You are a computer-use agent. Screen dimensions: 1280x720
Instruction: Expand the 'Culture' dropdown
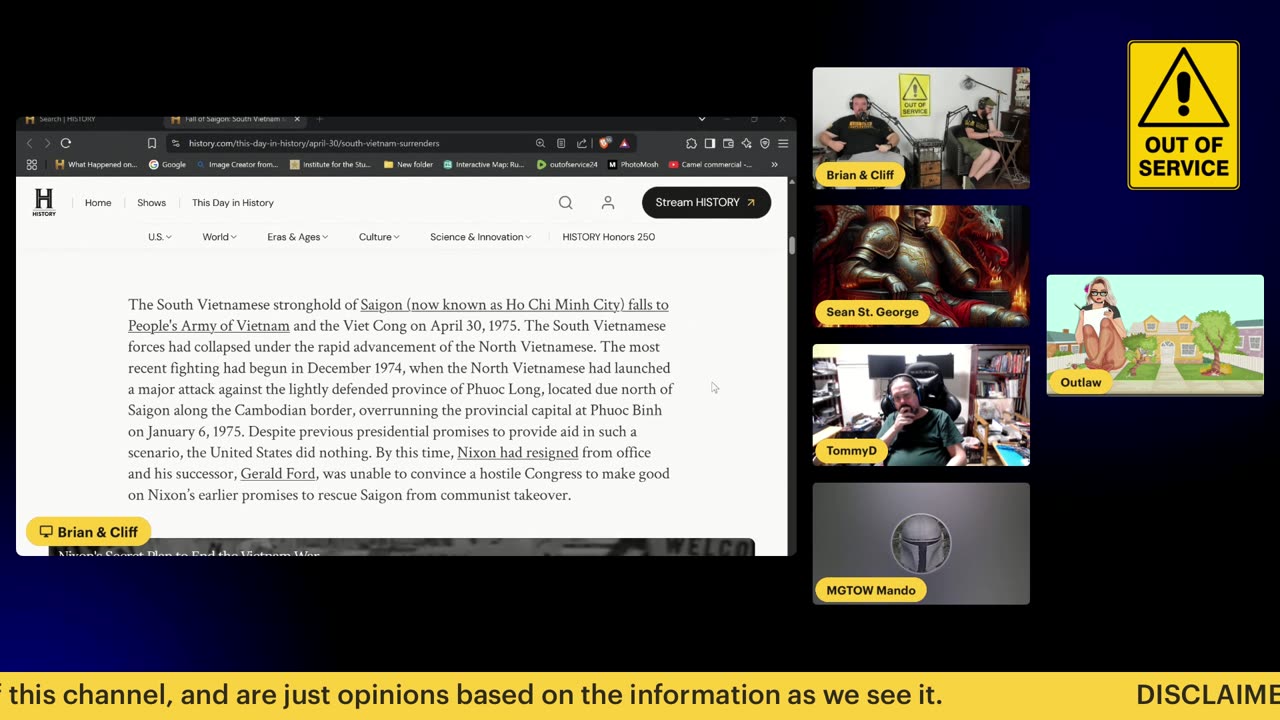(379, 237)
